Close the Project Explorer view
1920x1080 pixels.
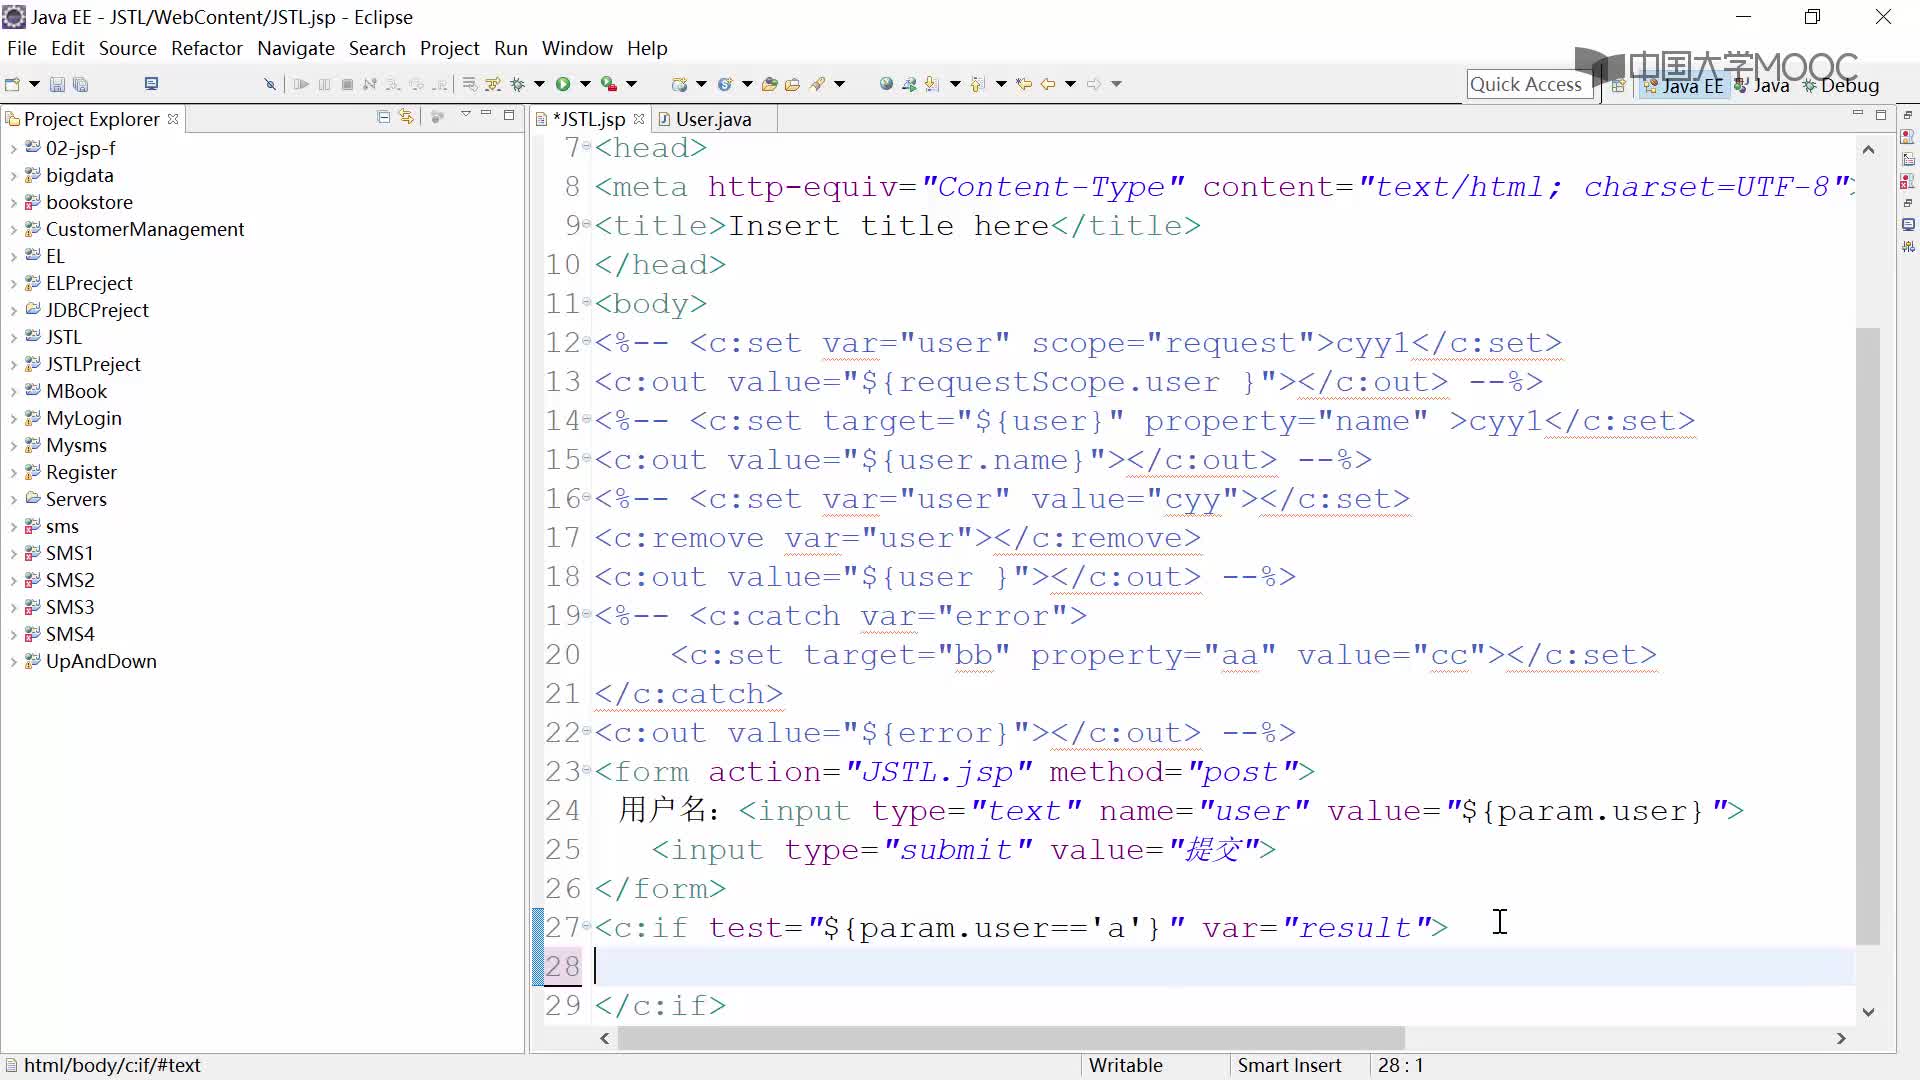pos(173,118)
